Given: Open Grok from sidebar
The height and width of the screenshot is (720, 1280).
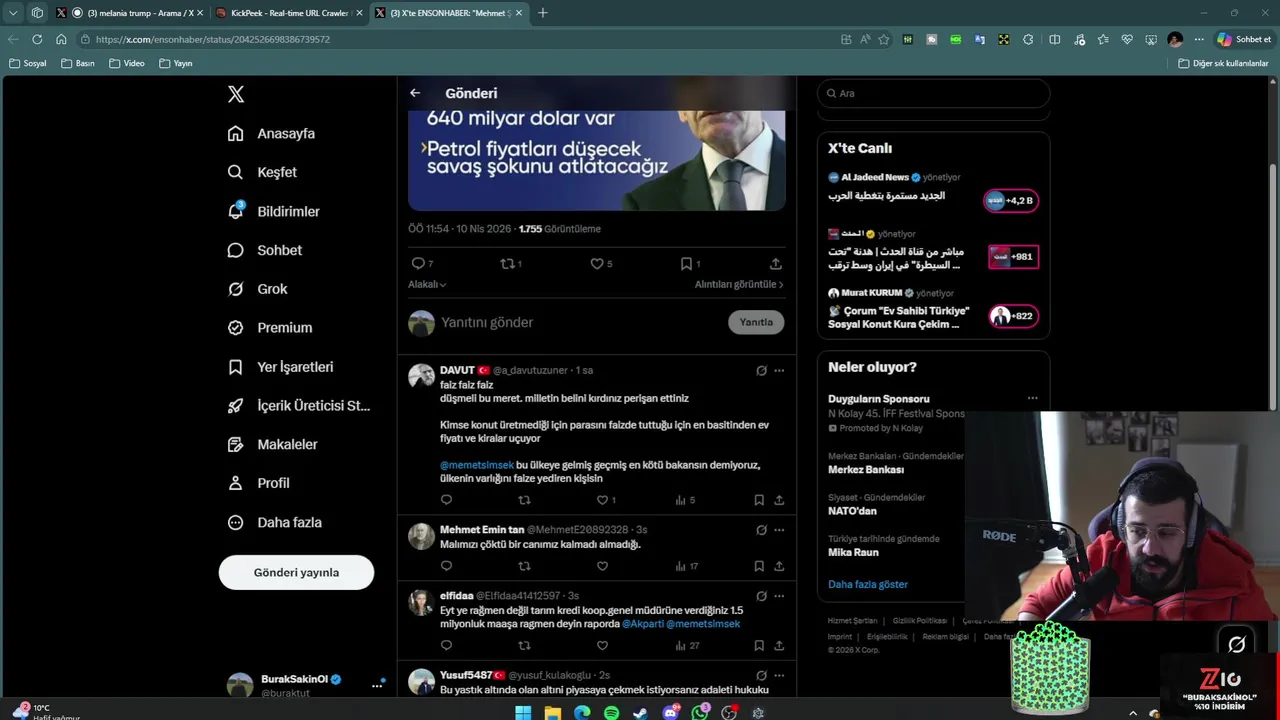Looking at the screenshot, I should [x=258, y=289].
